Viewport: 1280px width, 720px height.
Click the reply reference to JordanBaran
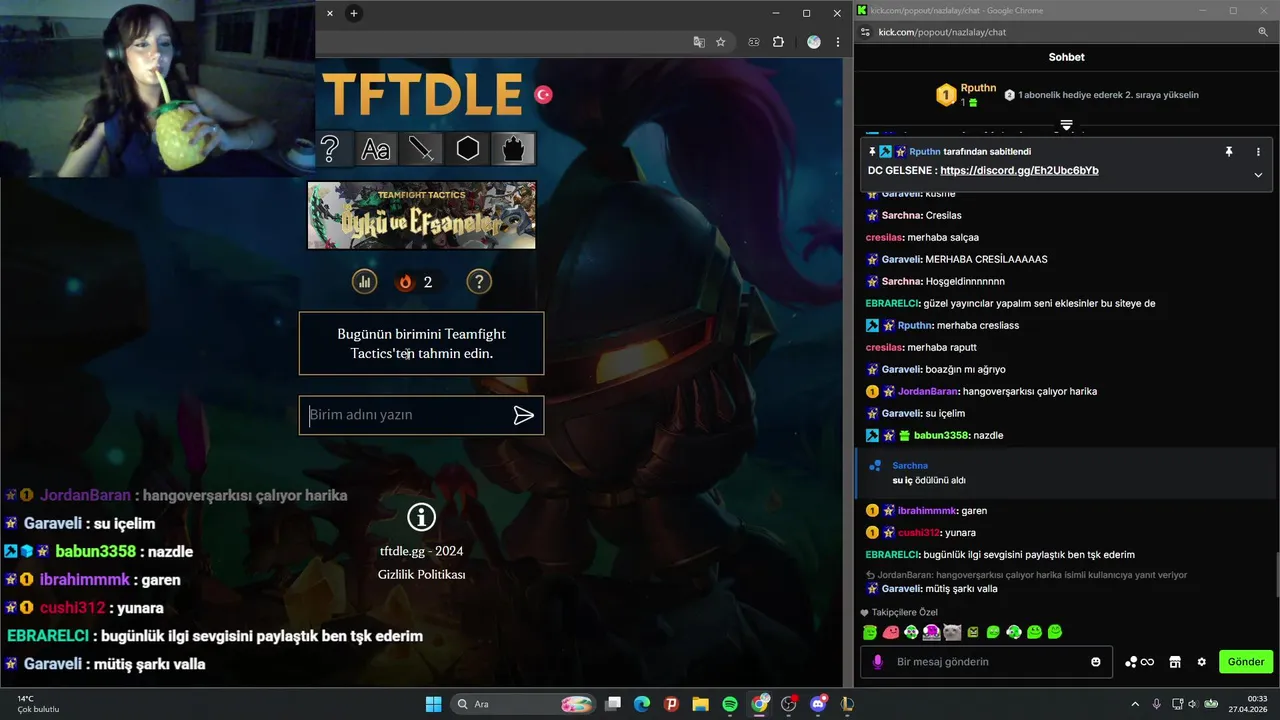(1026, 575)
